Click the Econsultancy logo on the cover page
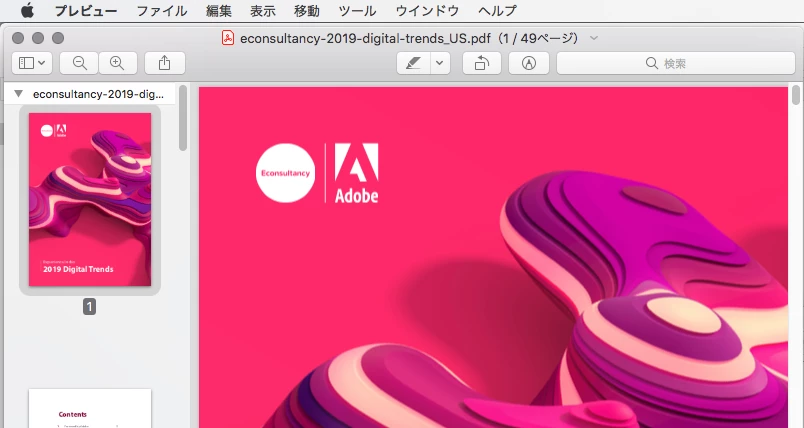This screenshot has width=804, height=428. 286,173
